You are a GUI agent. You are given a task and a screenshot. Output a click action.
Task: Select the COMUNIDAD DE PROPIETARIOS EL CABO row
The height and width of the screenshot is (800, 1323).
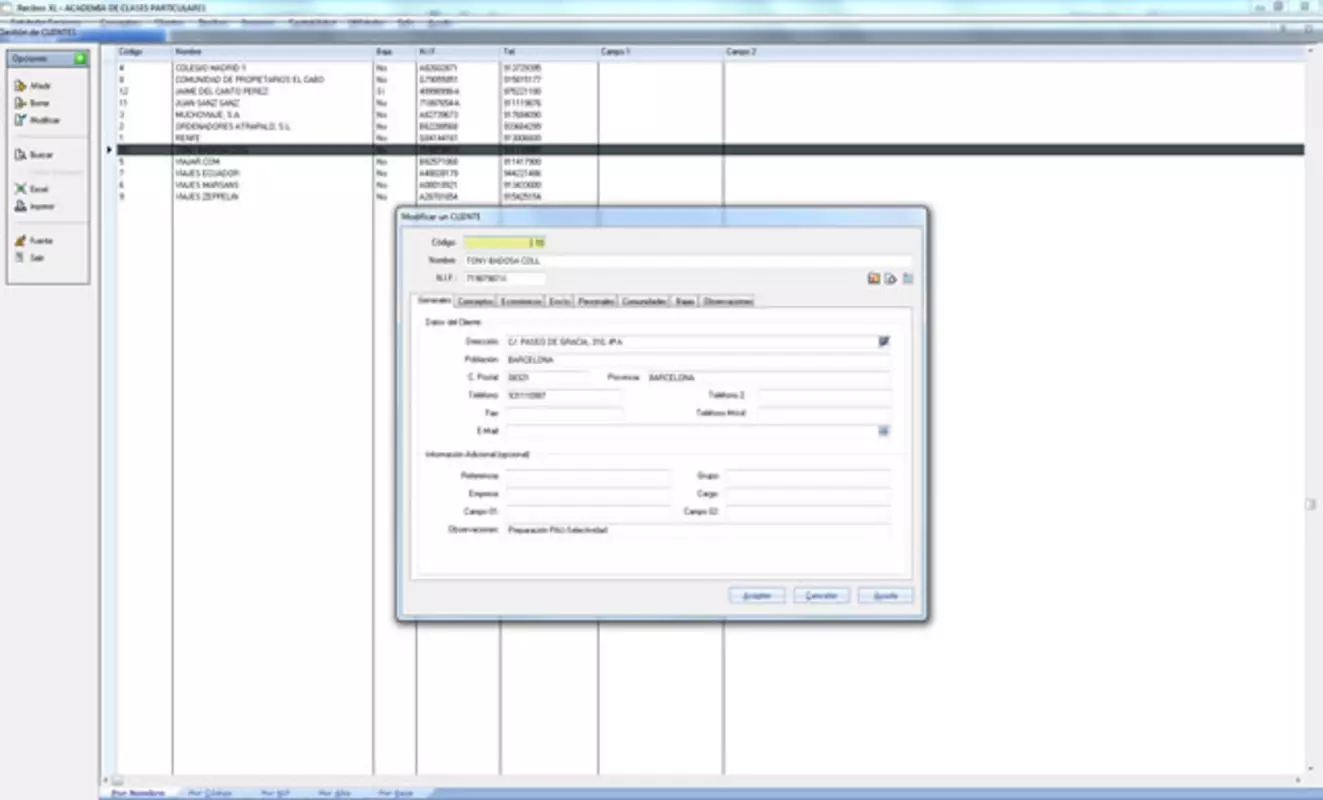710,79
